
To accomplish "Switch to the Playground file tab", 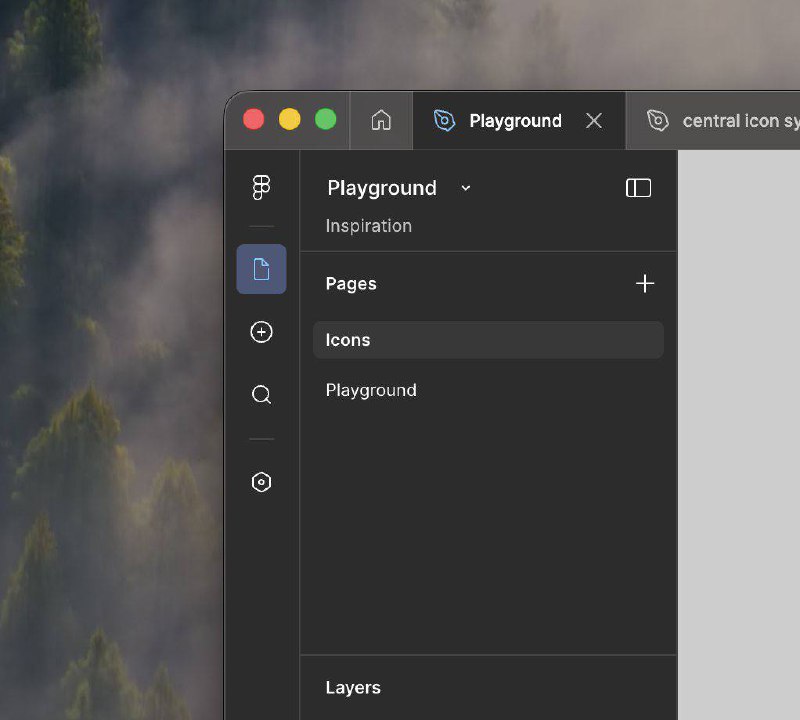I will (x=515, y=121).
